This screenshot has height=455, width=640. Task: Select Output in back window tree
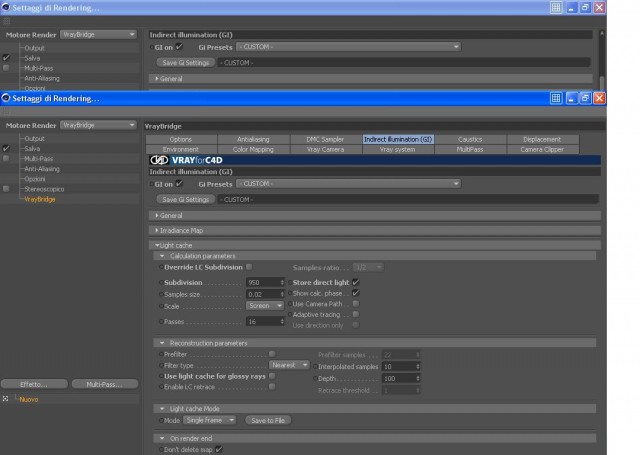(34, 48)
